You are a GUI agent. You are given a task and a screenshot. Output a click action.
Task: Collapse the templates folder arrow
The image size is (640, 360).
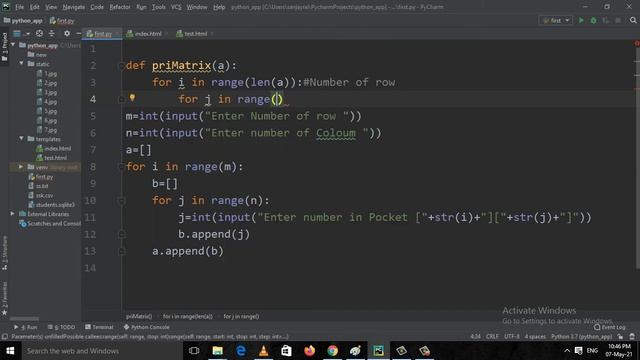pyautogui.click(x=22, y=139)
